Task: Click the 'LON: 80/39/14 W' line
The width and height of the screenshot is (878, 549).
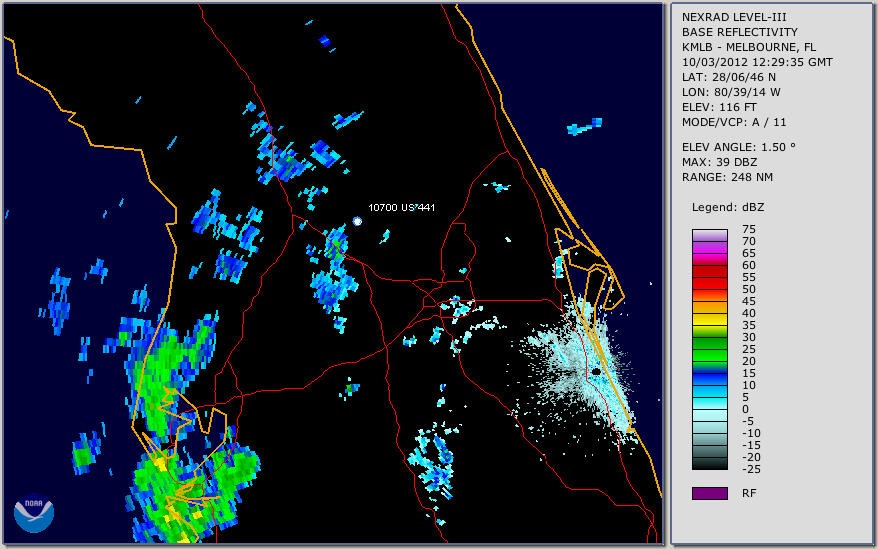Action: (731, 92)
